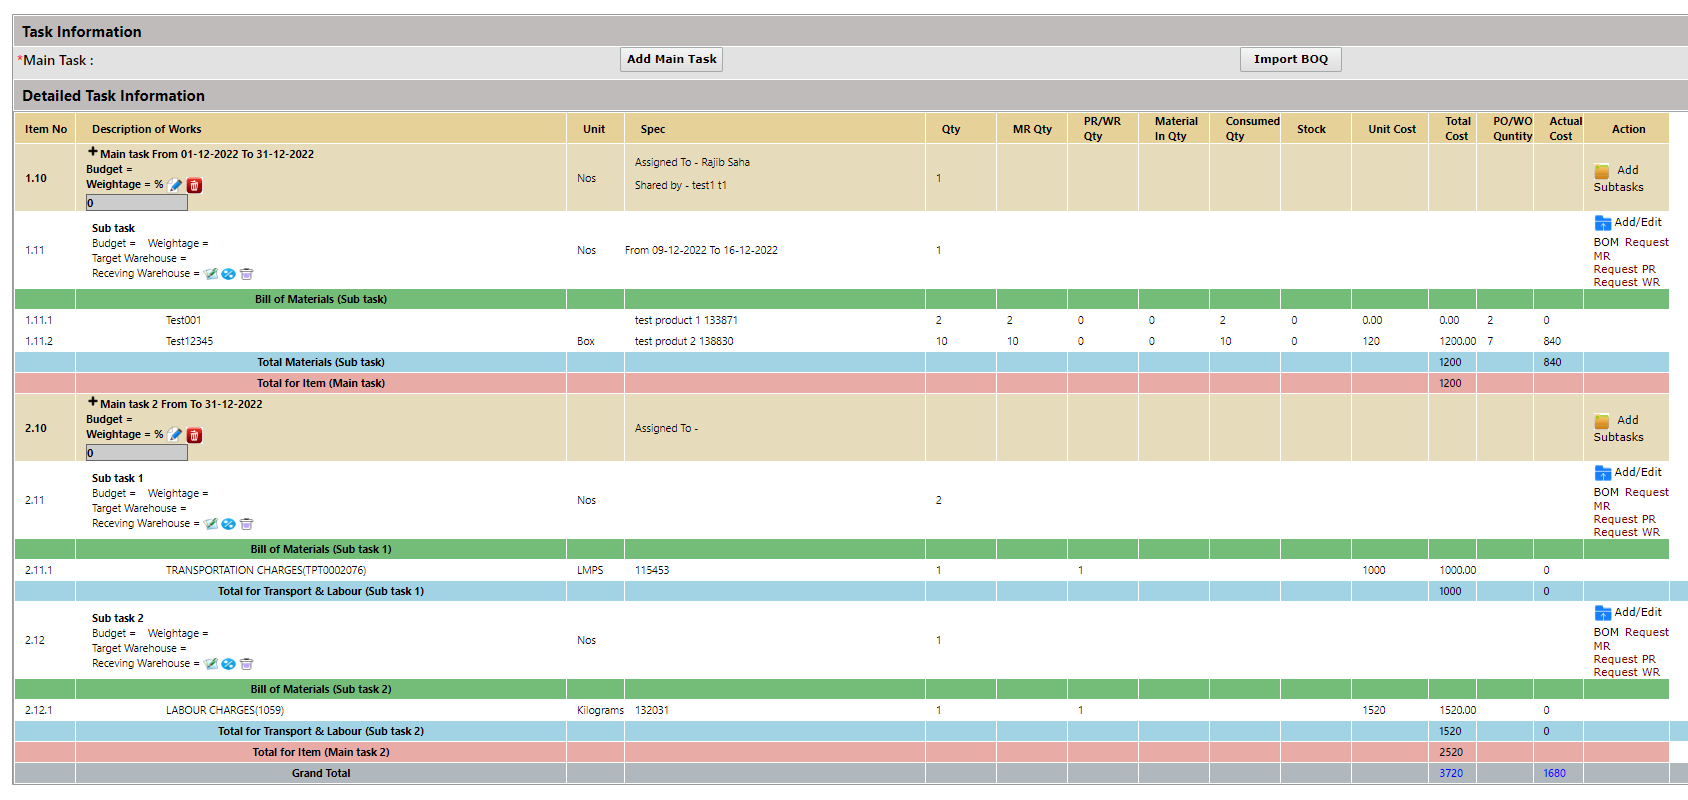1688x800 pixels.
Task: Click unit cost 1520 in Labour Charges row
Action: pyautogui.click(x=1374, y=711)
